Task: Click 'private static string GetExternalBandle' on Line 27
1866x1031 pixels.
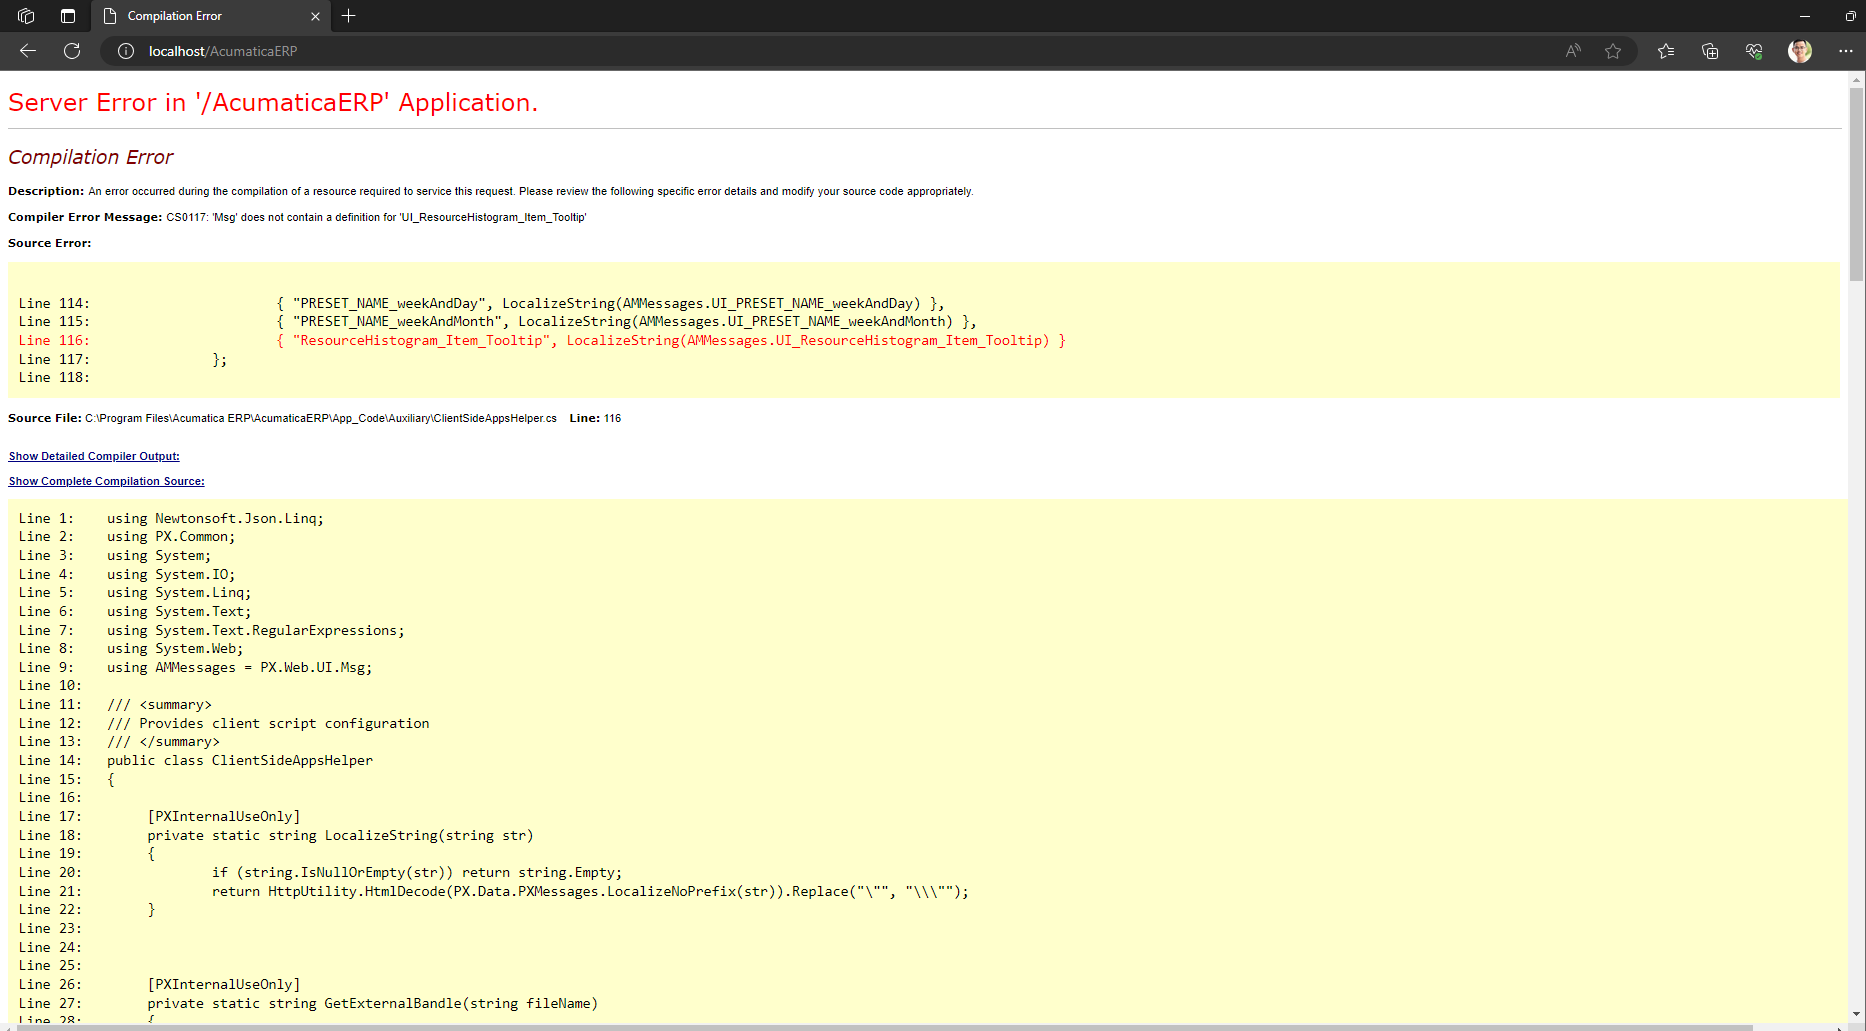Action: [373, 1003]
